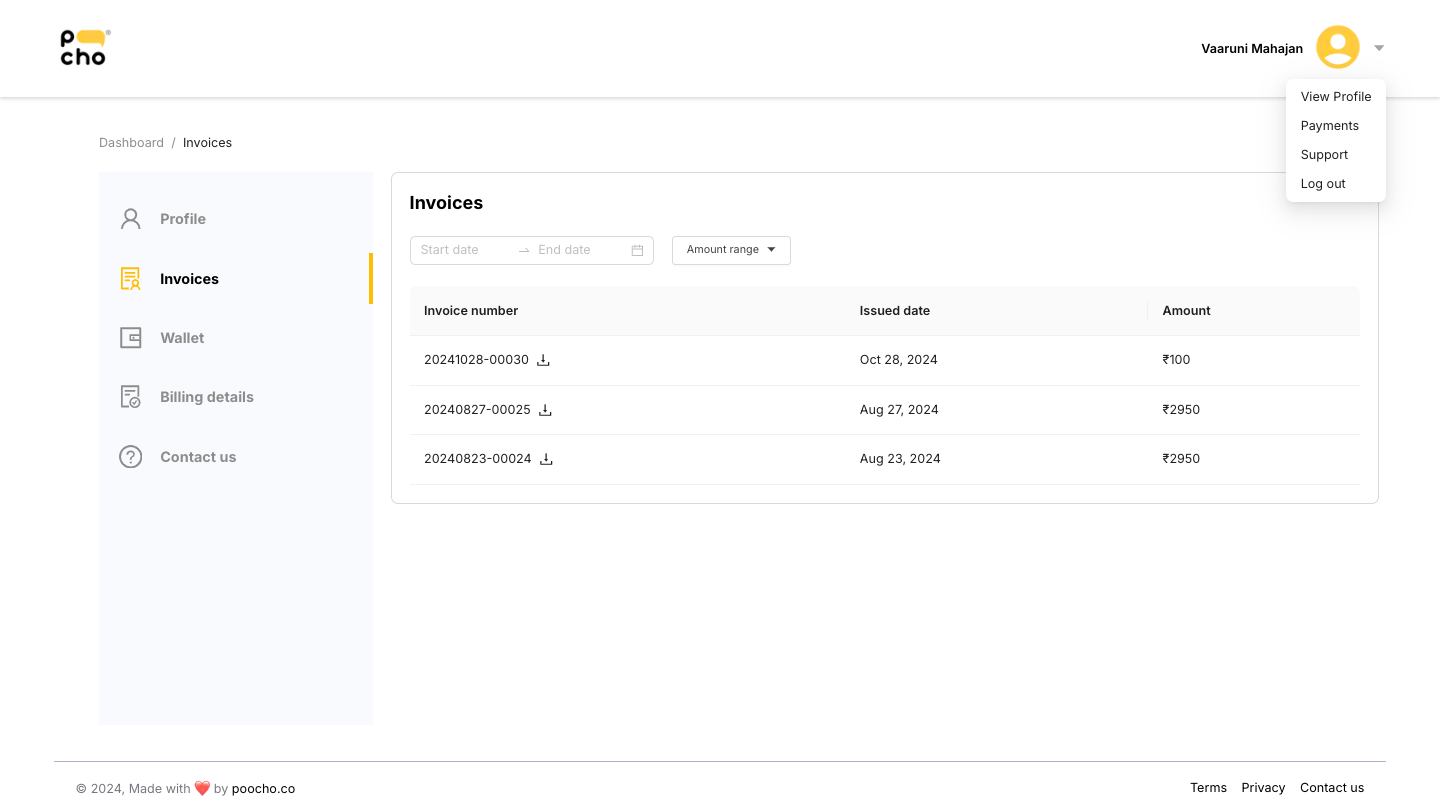Select View Profile from user menu

1335,97
